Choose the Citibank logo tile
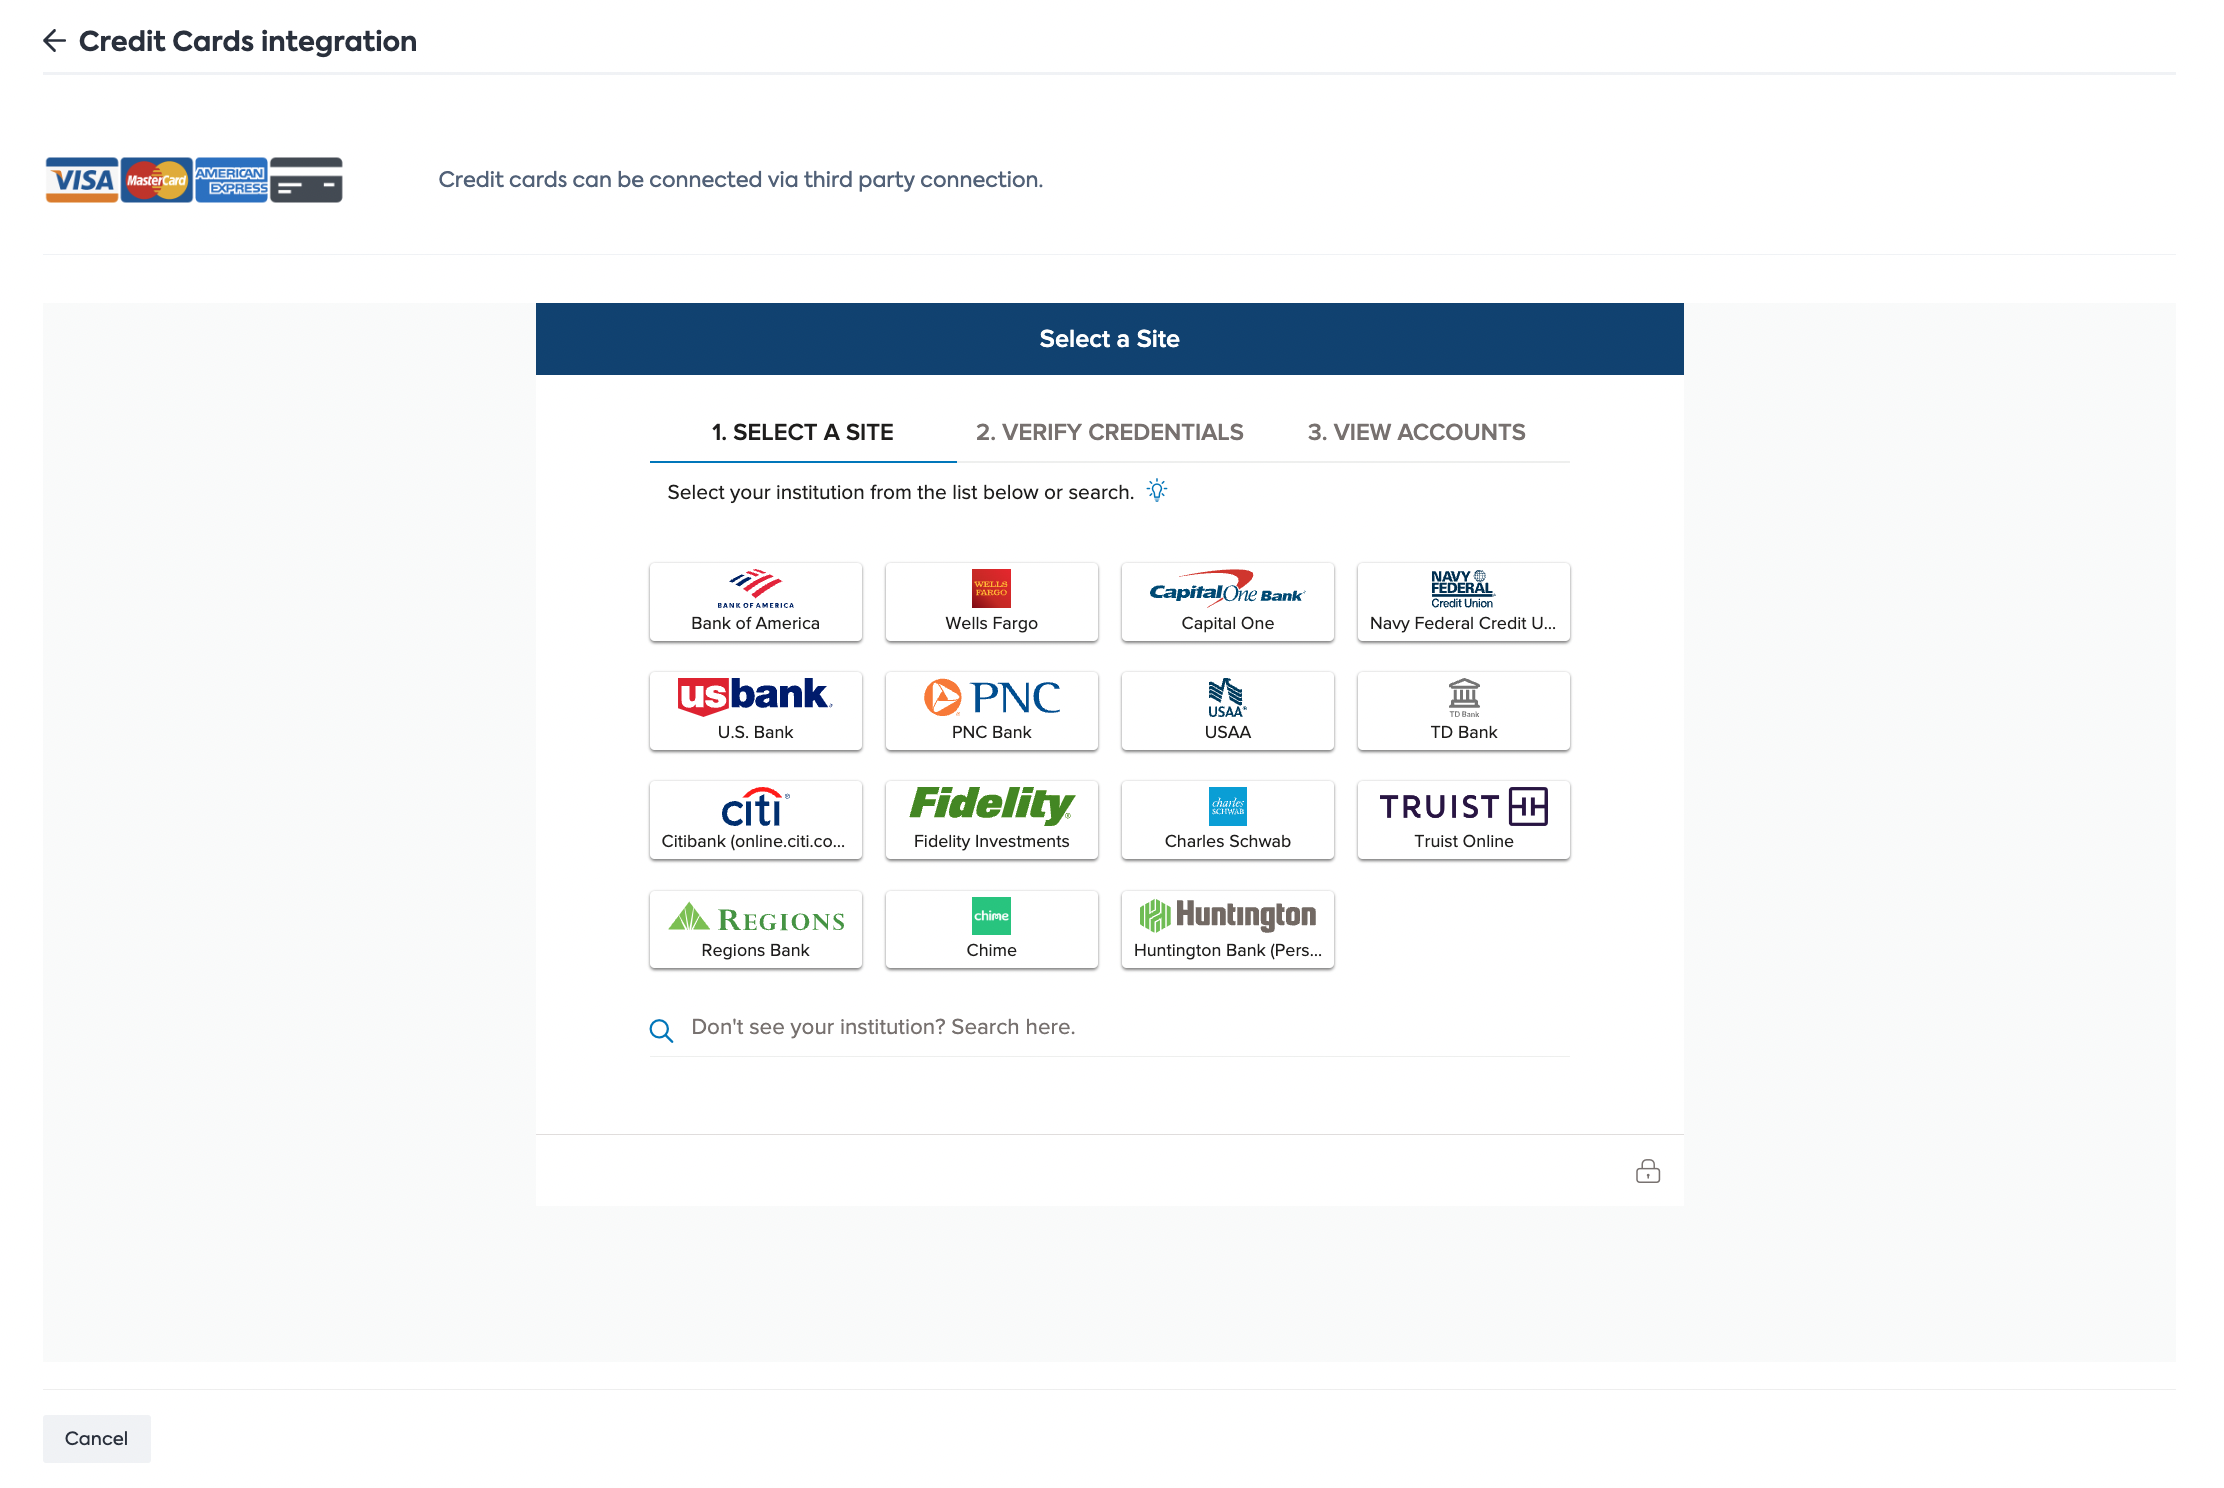Viewport: 2224px width, 1488px height. 755,819
